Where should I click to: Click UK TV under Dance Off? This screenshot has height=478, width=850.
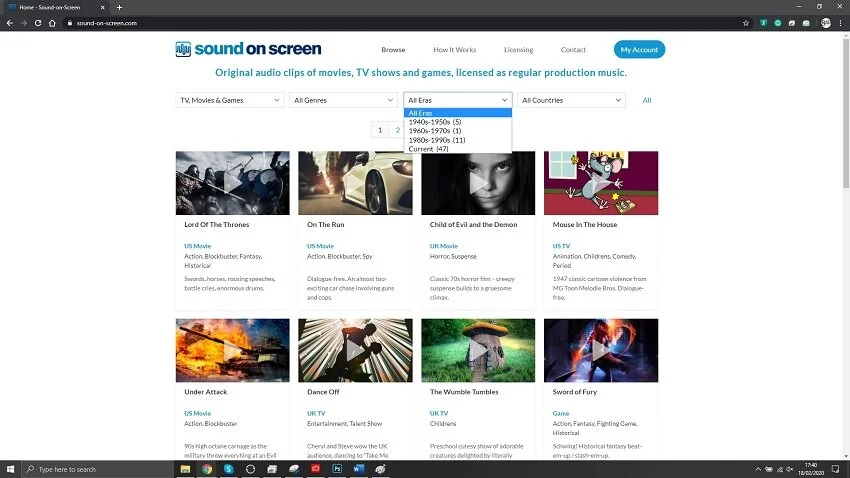316,414
